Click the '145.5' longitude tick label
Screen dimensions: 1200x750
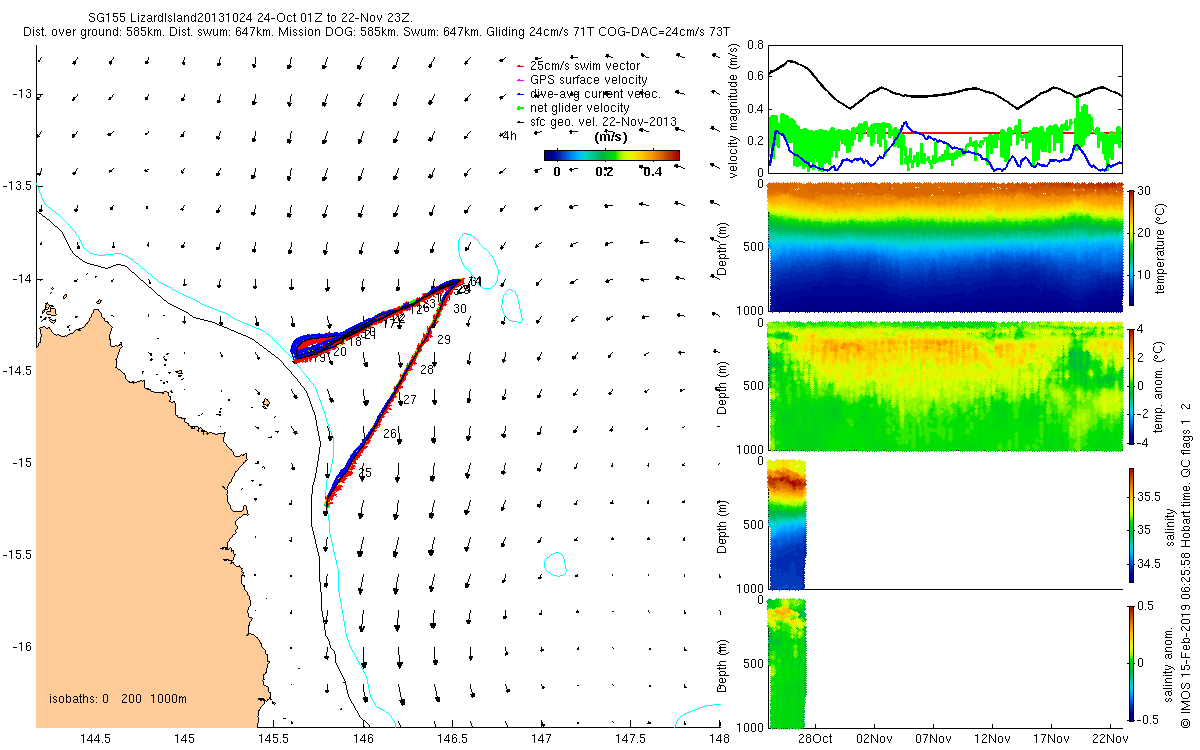pyautogui.click(x=273, y=738)
